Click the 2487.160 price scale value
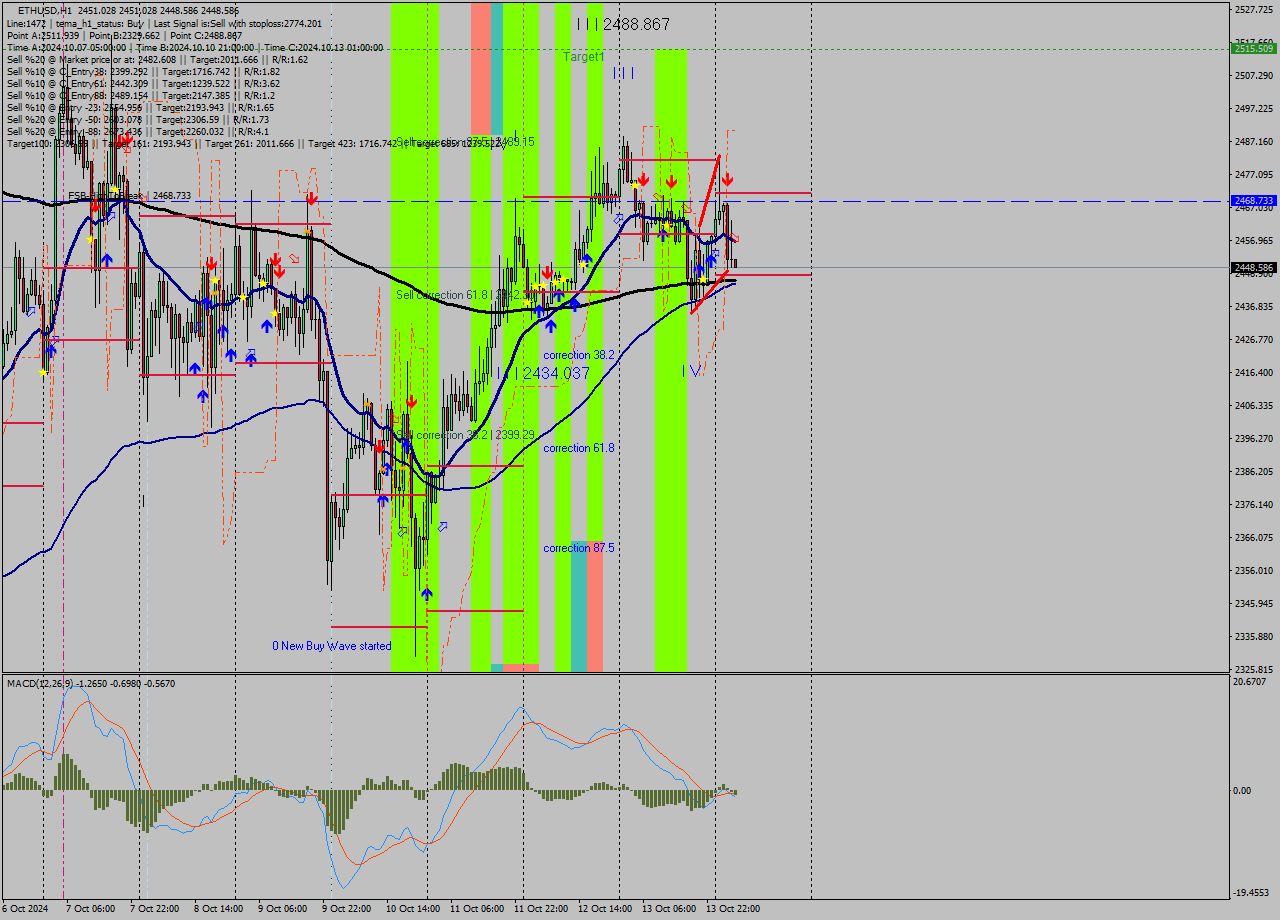Image resolution: width=1280 pixels, height=920 pixels. point(1254,141)
